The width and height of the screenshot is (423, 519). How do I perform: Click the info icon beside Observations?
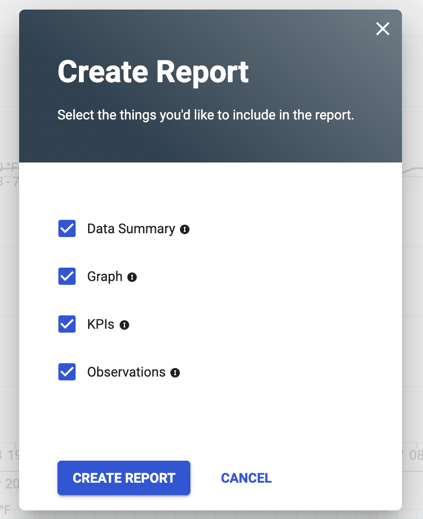175,373
